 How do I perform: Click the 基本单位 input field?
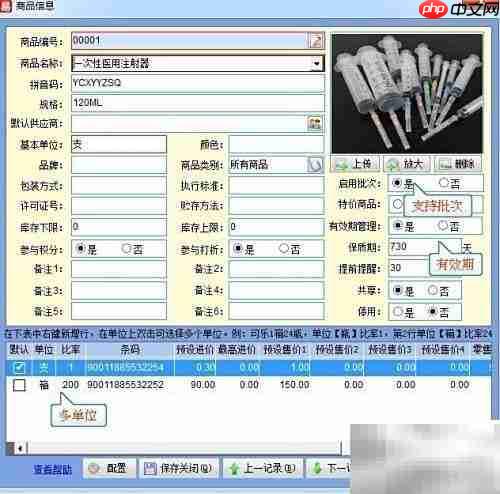[119, 144]
